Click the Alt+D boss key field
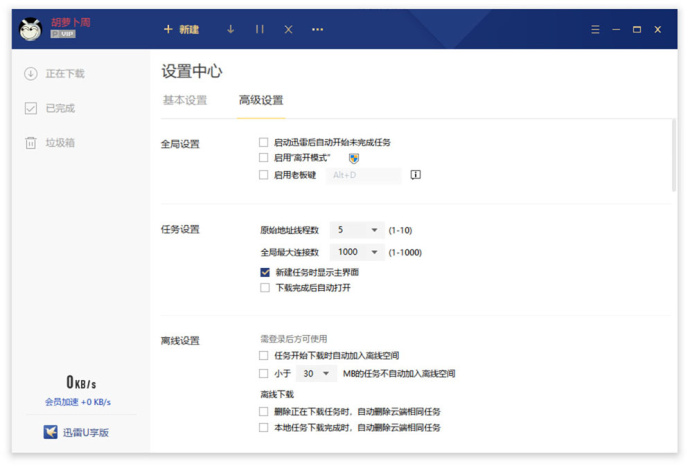This screenshot has height=468, width=690. pyautogui.click(x=363, y=175)
